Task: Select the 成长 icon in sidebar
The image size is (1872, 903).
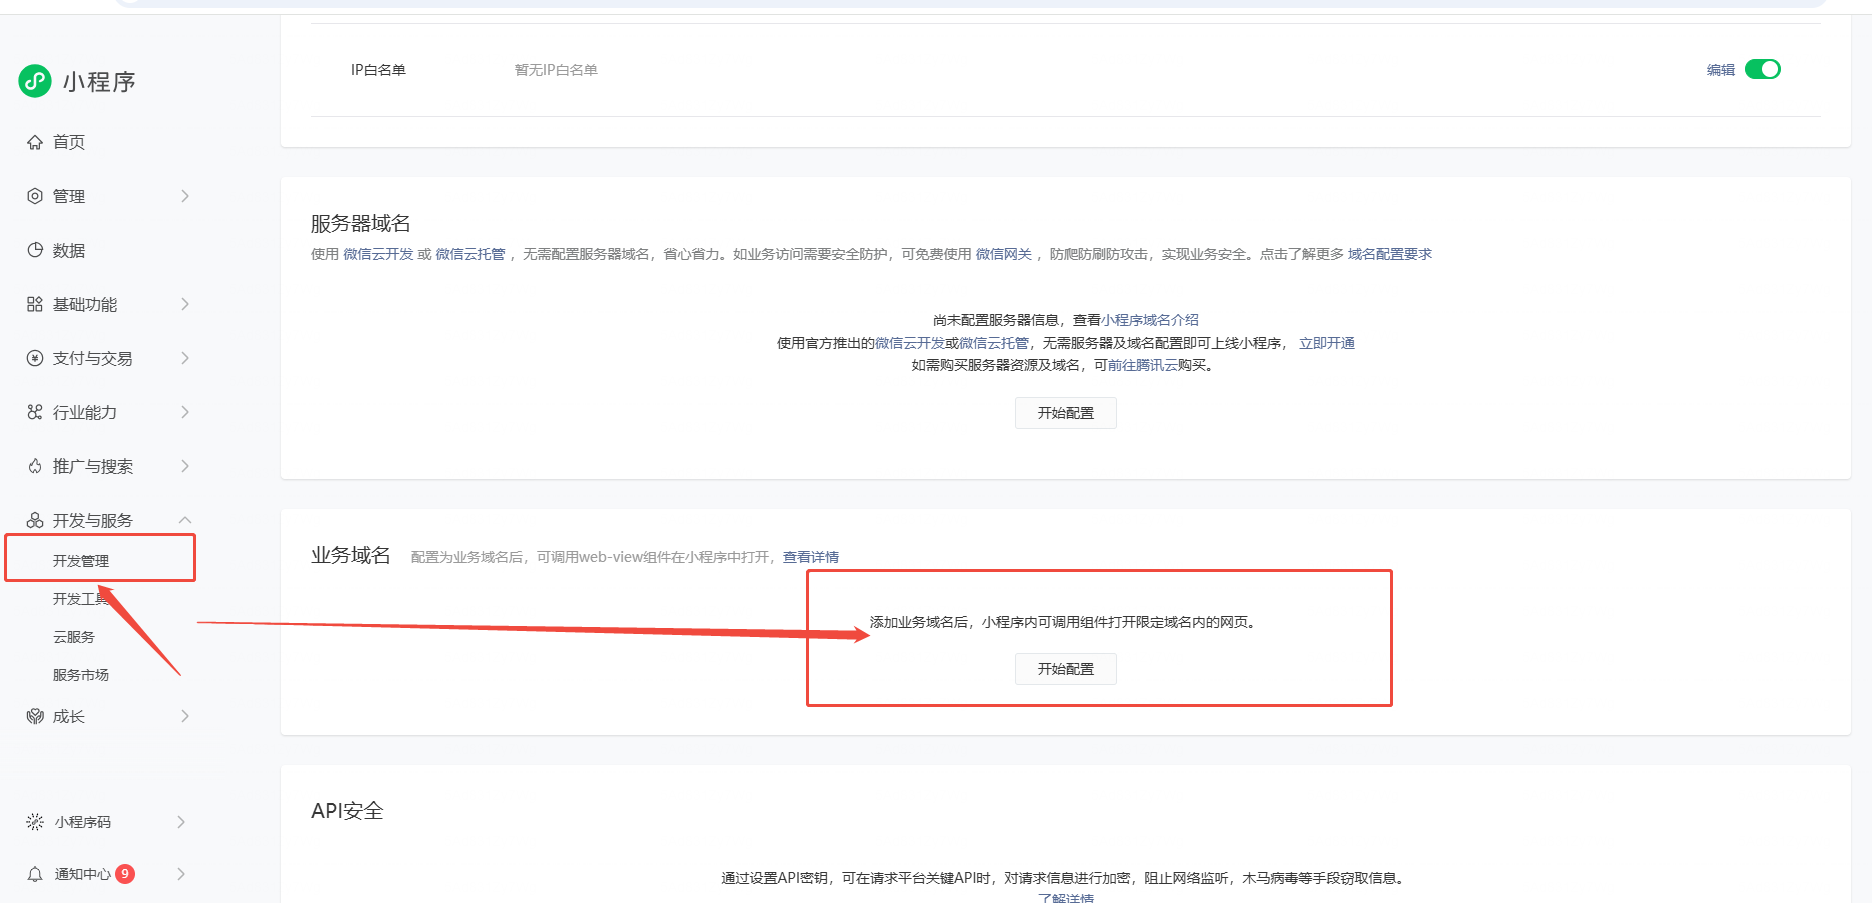Action: [34, 716]
